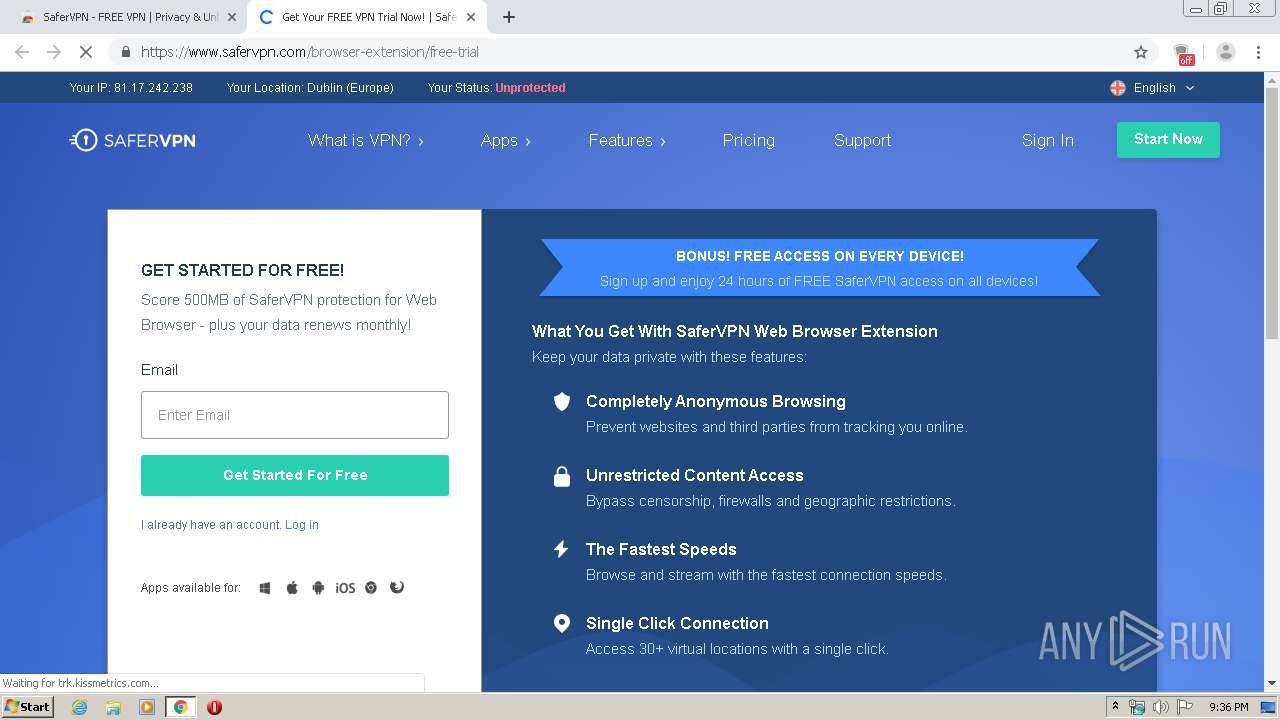1280x720 pixels.
Task: Open the Windows Start menu
Action: pyautogui.click(x=28, y=707)
